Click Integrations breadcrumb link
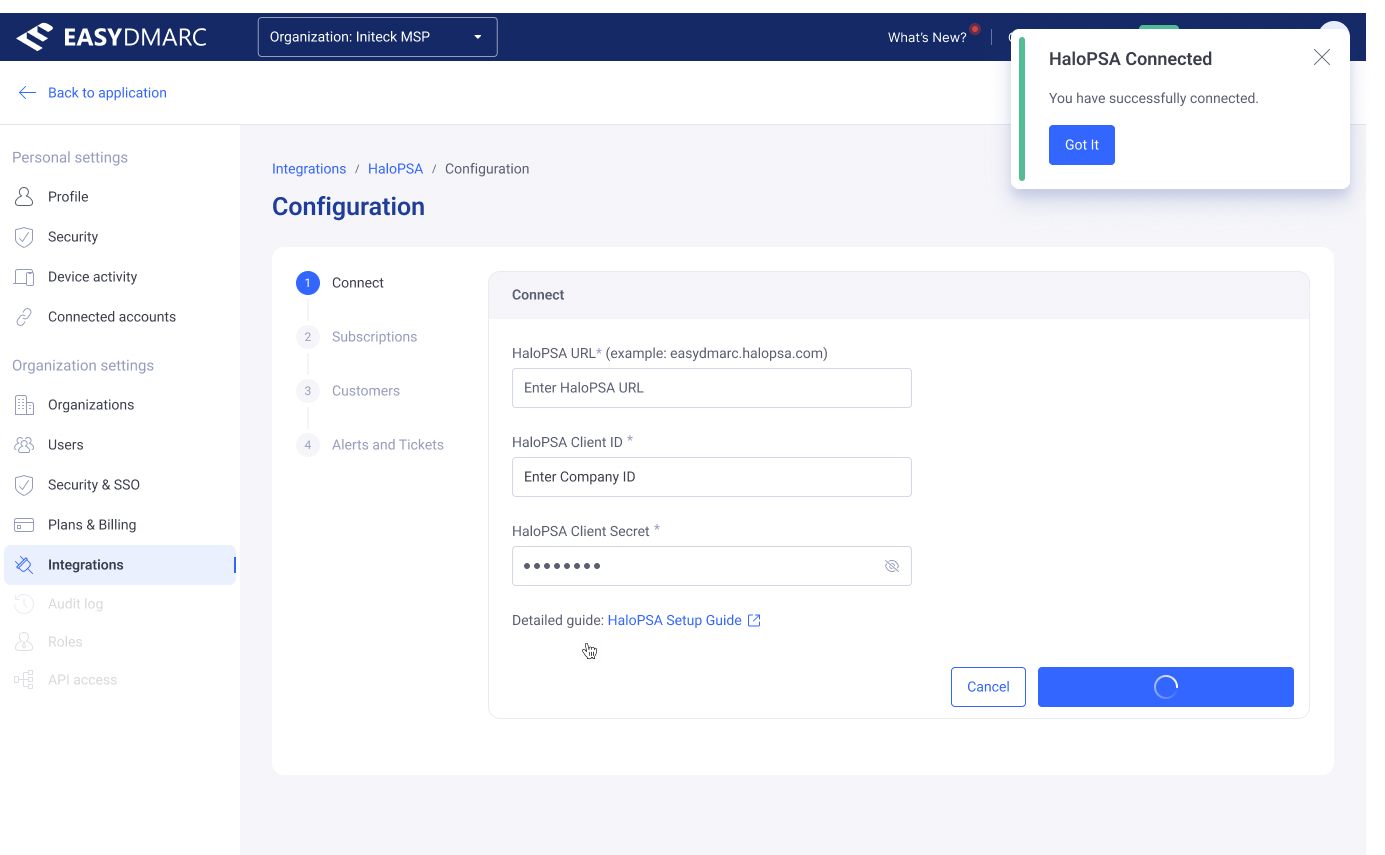The height and width of the screenshot is (855, 1385). pos(309,169)
